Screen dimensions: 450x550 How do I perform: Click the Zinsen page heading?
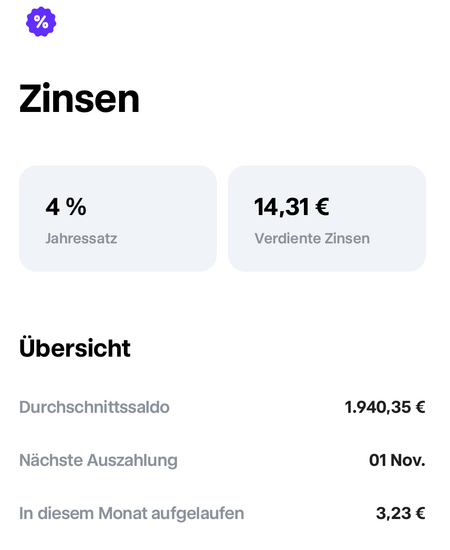[79, 99]
